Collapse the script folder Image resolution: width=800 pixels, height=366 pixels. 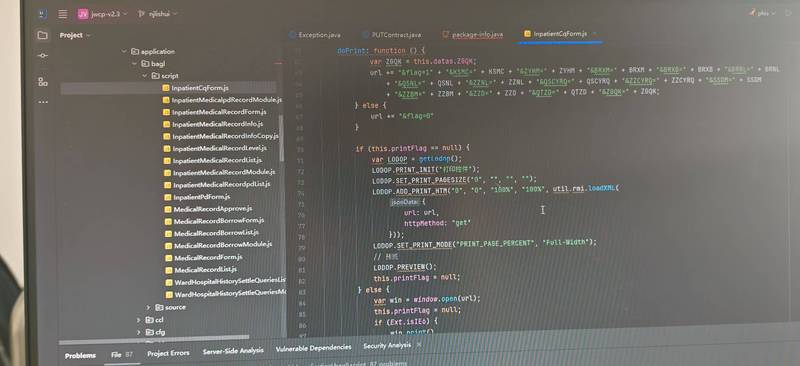(145, 76)
